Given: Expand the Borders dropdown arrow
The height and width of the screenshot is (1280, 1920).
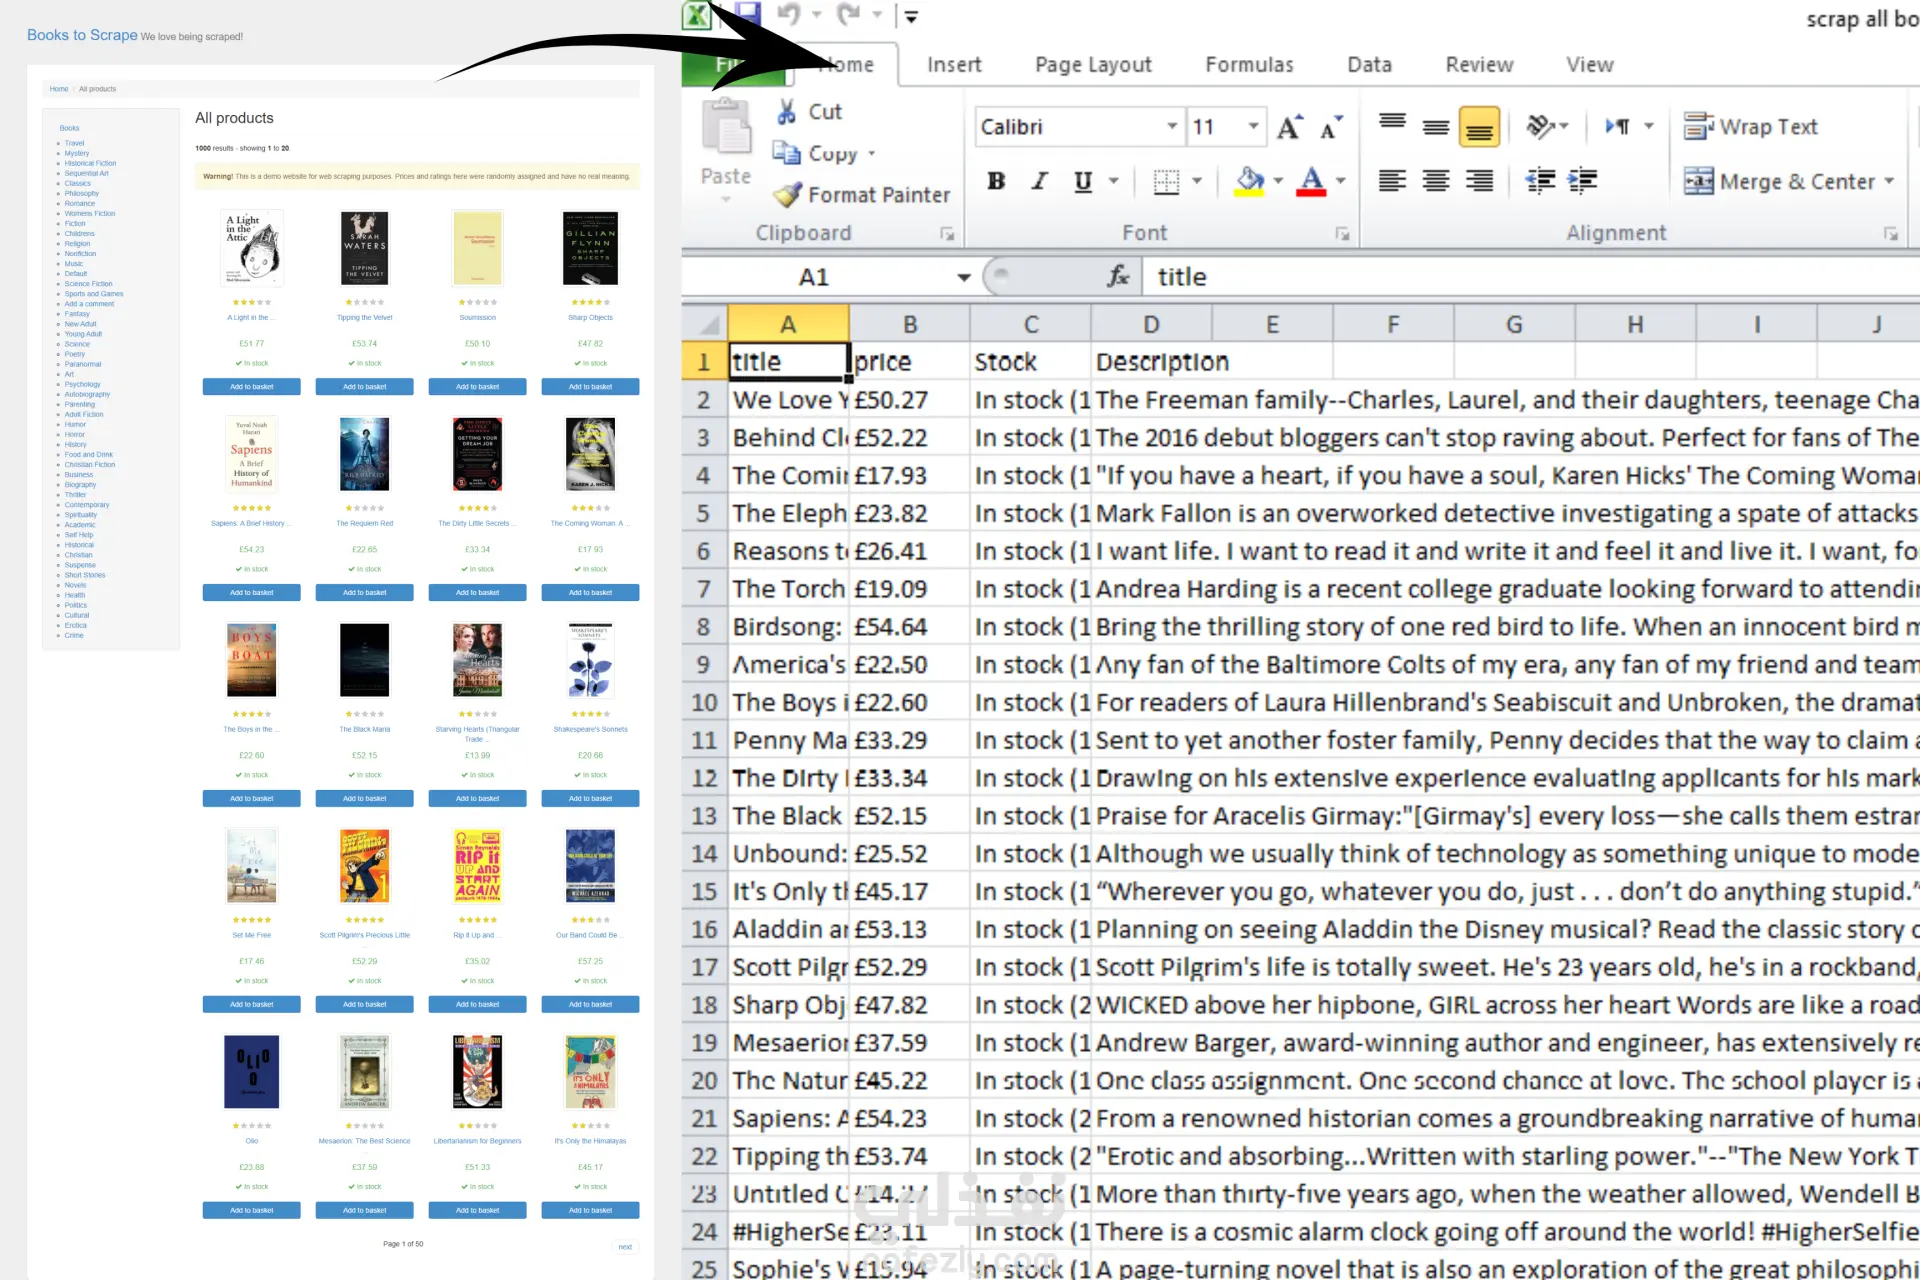Looking at the screenshot, I should [x=1197, y=181].
